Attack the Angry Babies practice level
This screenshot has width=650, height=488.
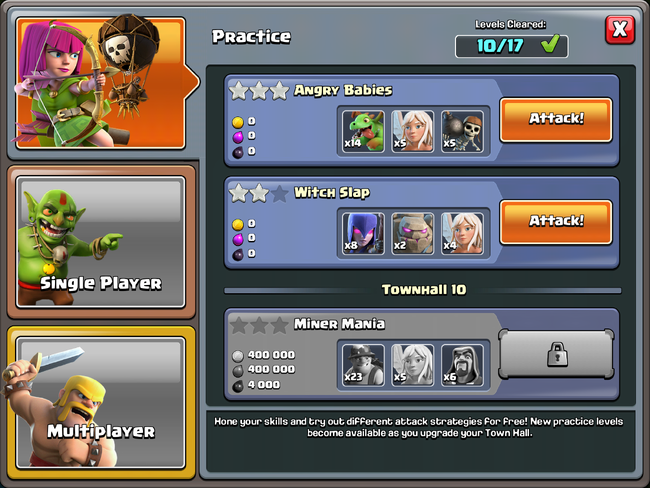556,120
